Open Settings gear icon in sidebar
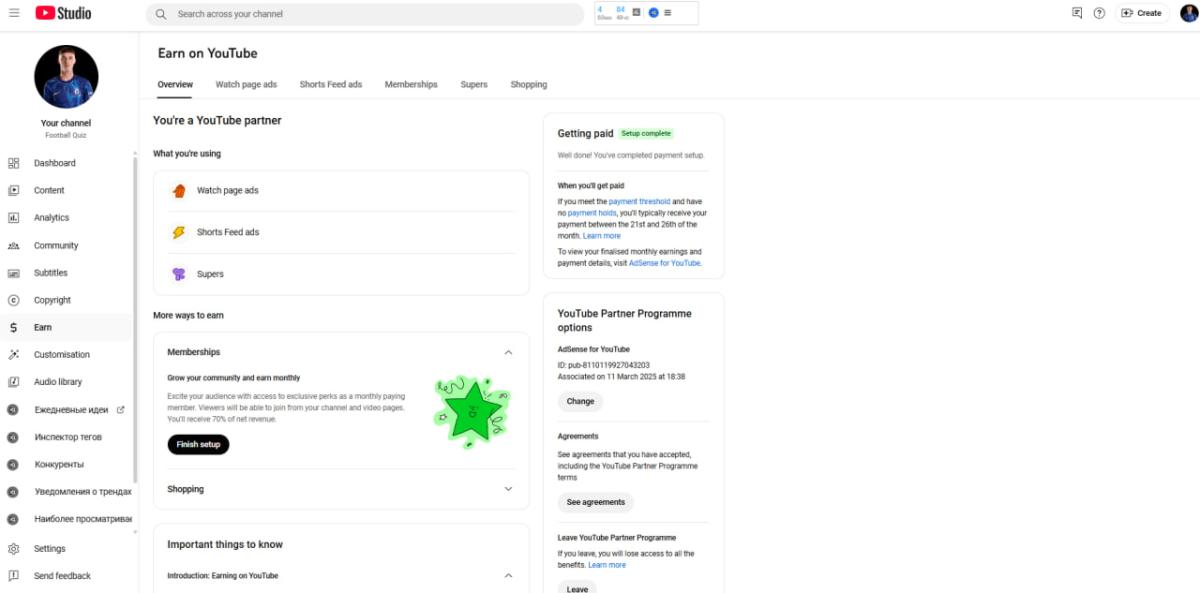The width and height of the screenshot is (1200, 593). tap(14, 549)
